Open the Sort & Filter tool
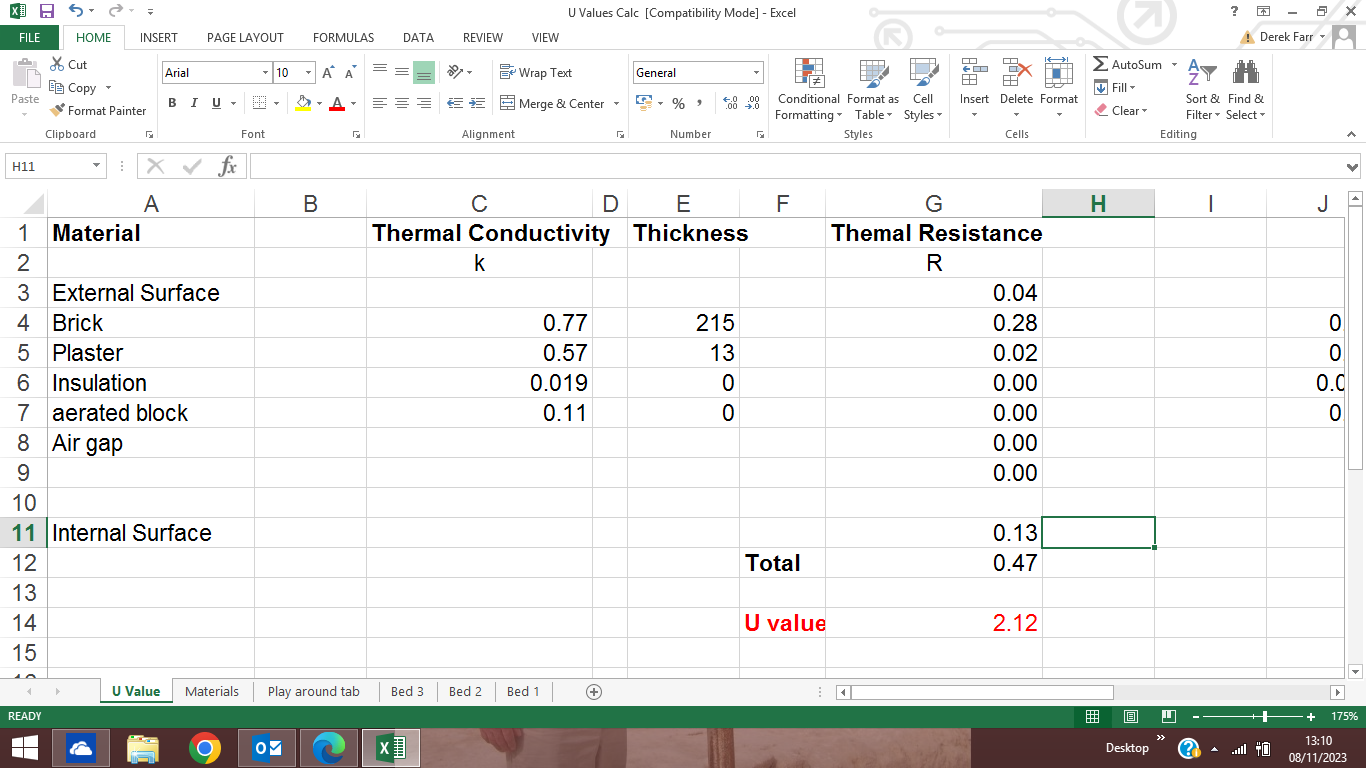 (x=1202, y=90)
